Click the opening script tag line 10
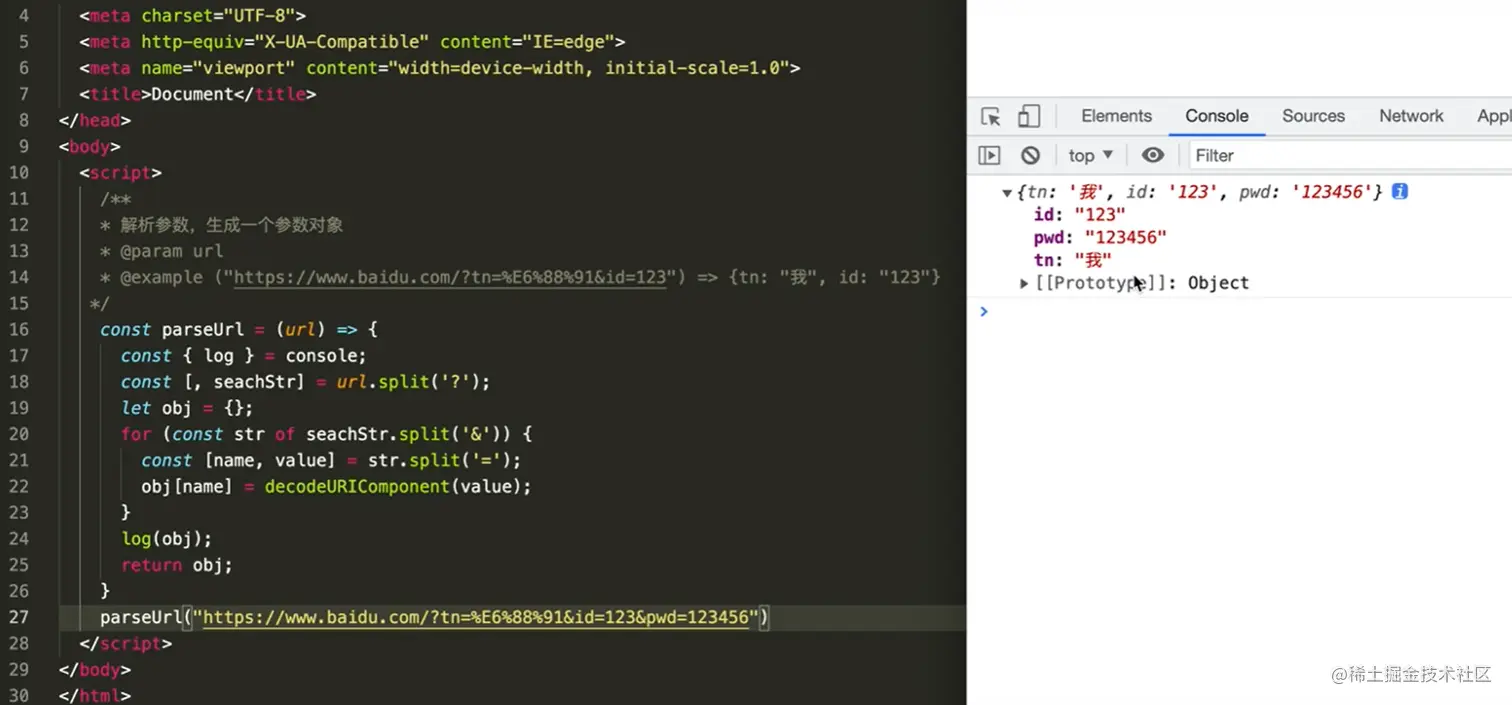 [120, 172]
